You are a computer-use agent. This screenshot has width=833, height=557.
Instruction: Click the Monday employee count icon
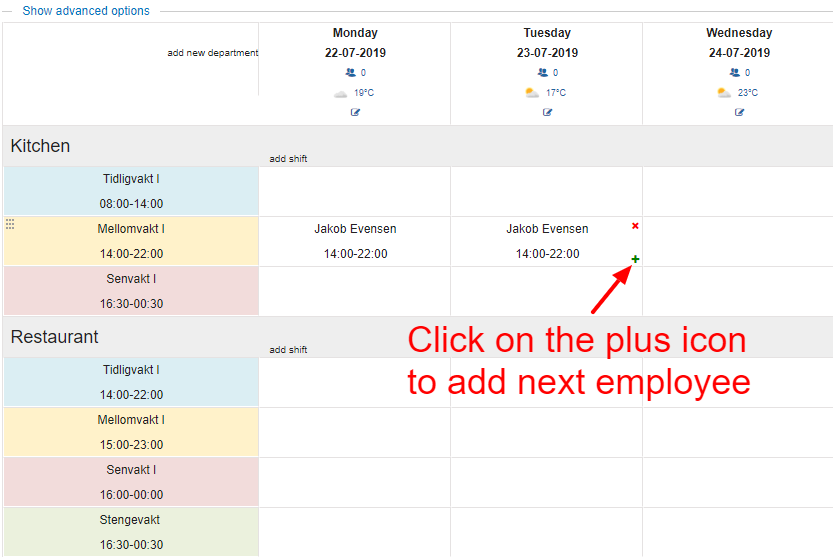pyautogui.click(x=350, y=73)
